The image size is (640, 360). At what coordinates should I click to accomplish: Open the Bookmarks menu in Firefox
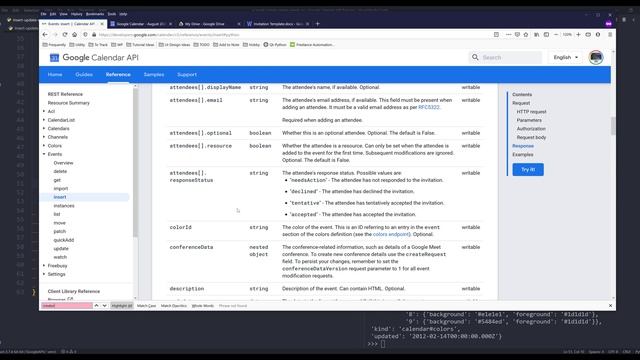click(95, 14)
